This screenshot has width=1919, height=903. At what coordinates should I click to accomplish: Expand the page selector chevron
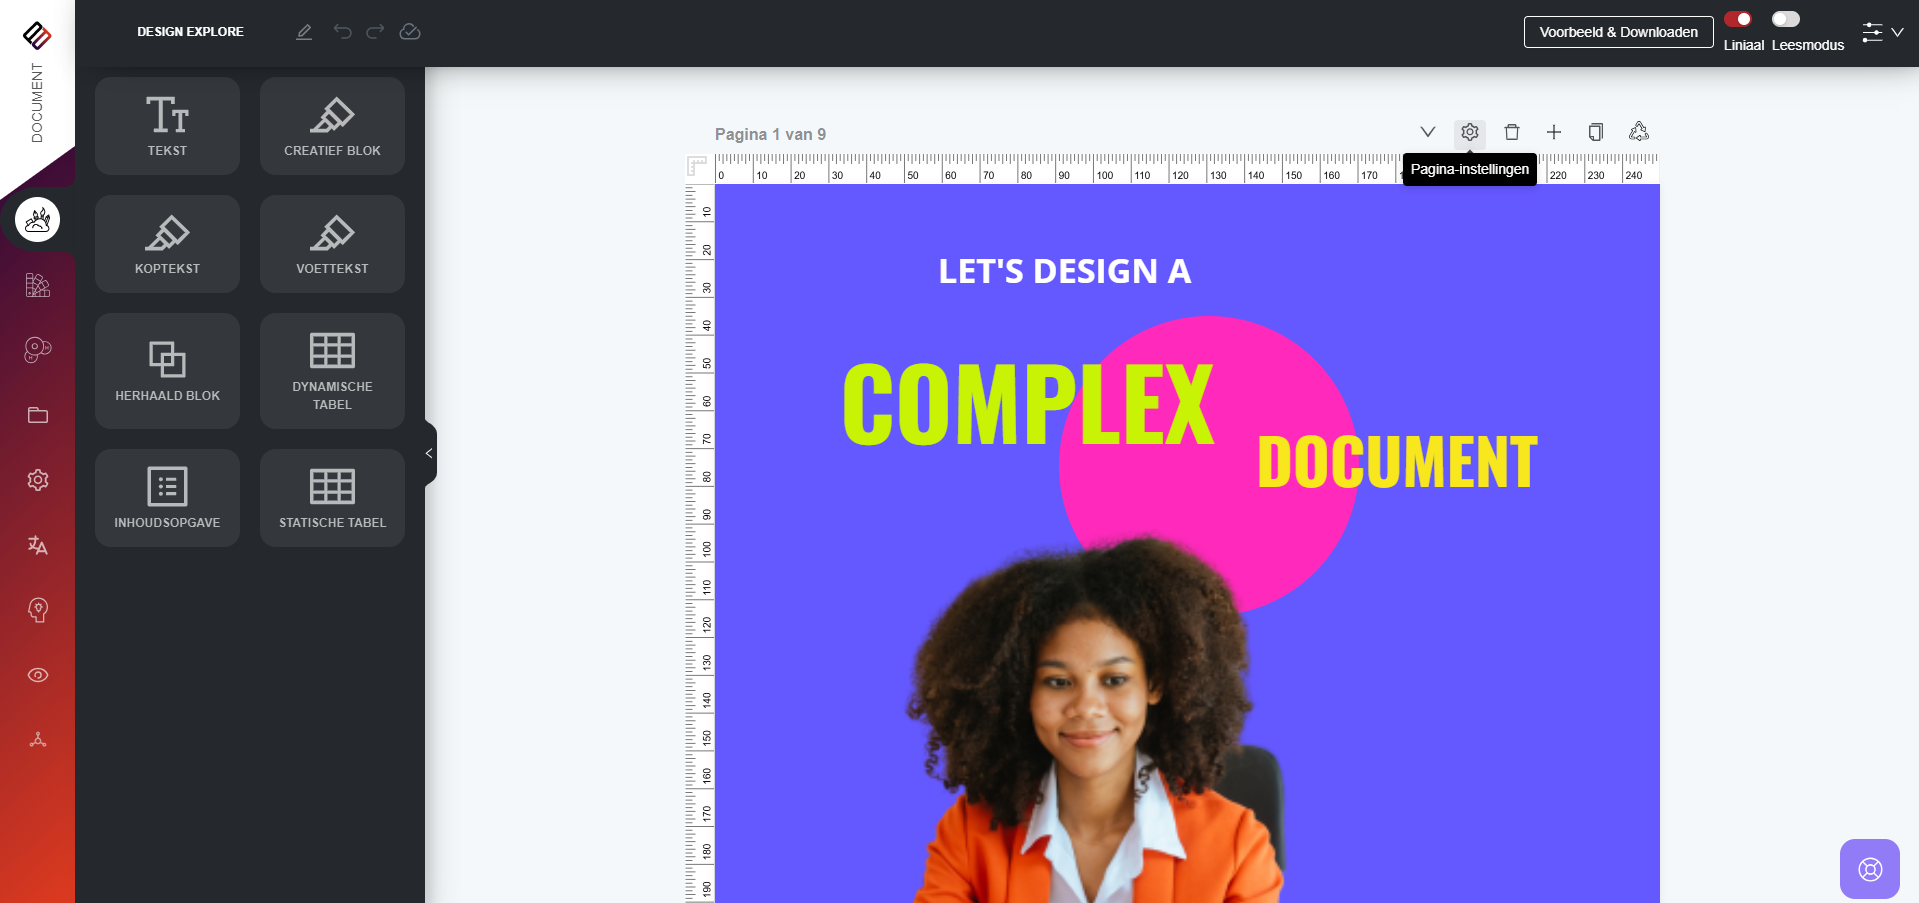point(1428,132)
